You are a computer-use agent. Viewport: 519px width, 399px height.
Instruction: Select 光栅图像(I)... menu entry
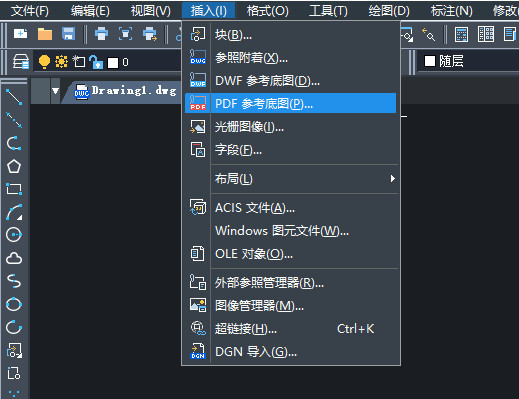tap(290, 127)
